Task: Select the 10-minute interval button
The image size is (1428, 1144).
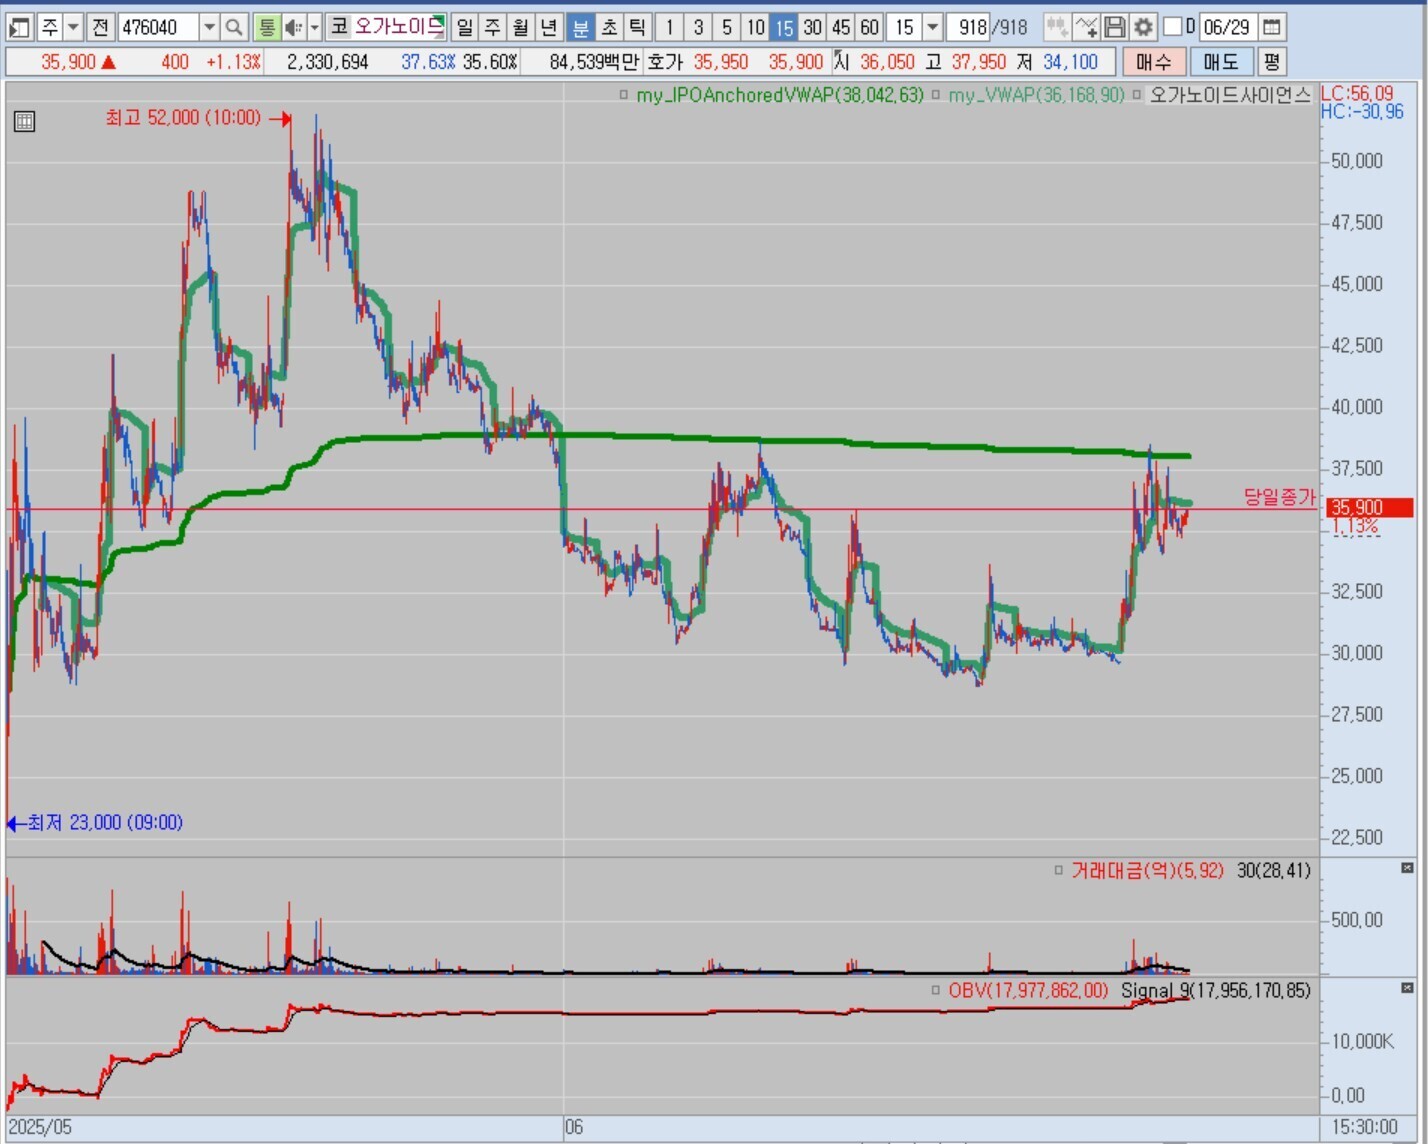Action: 756,27
